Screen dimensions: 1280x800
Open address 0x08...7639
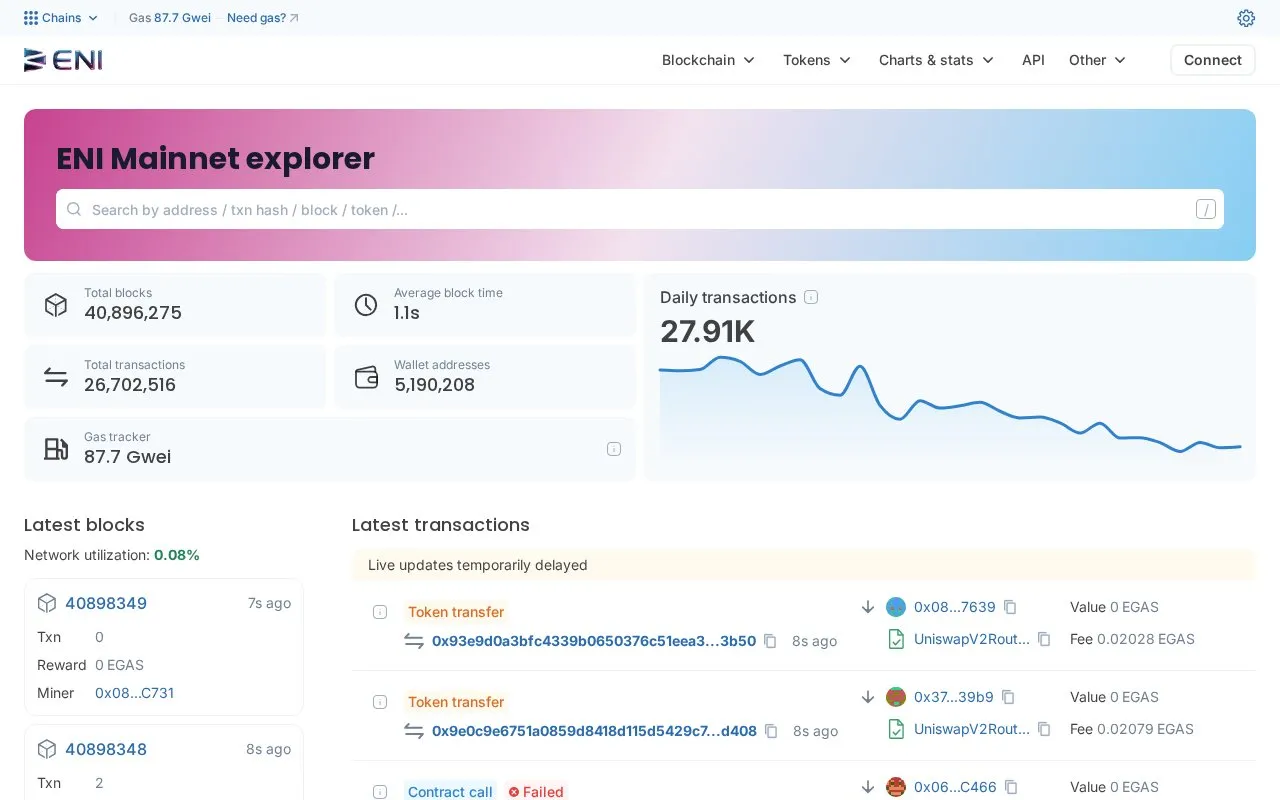point(955,607)
